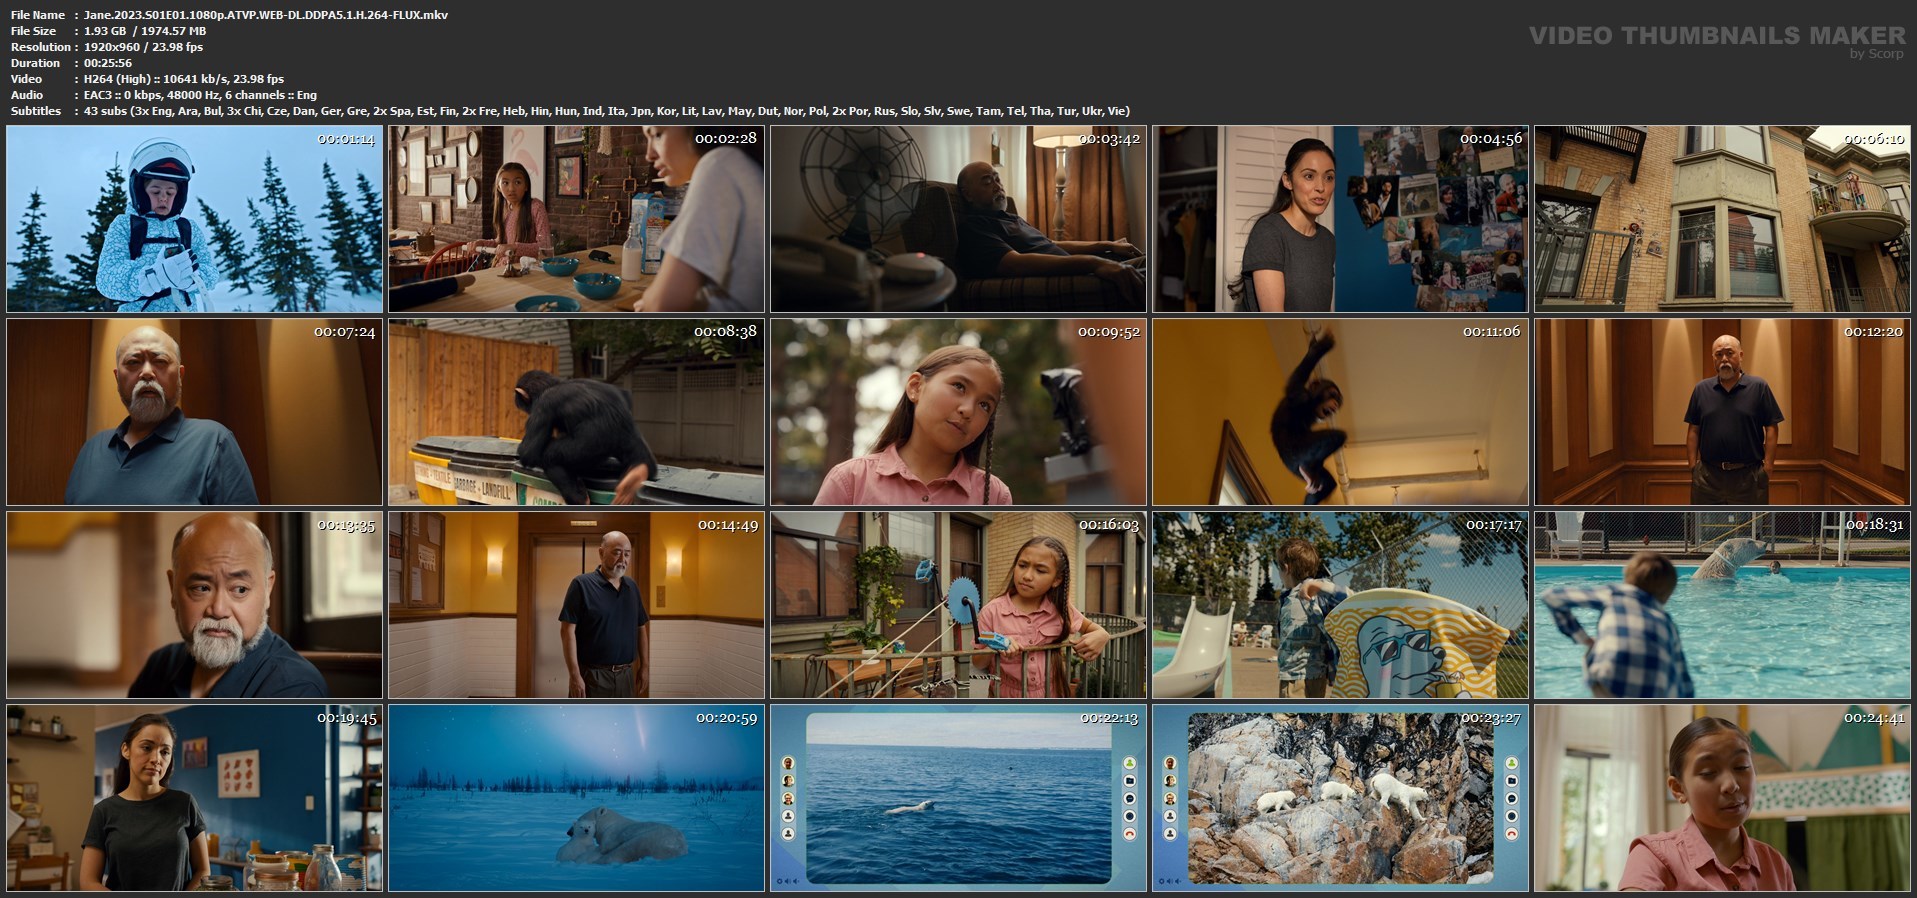Click the file name ending in FLUX.mkv
Image resolution: width=1917 pixels, height=898 pixels.
(x=266, y=15)
